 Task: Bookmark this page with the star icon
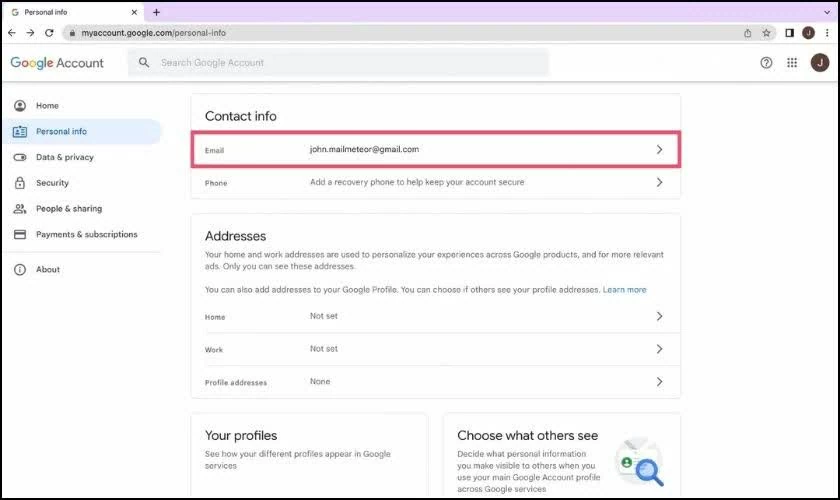click(x=767, y=33)
